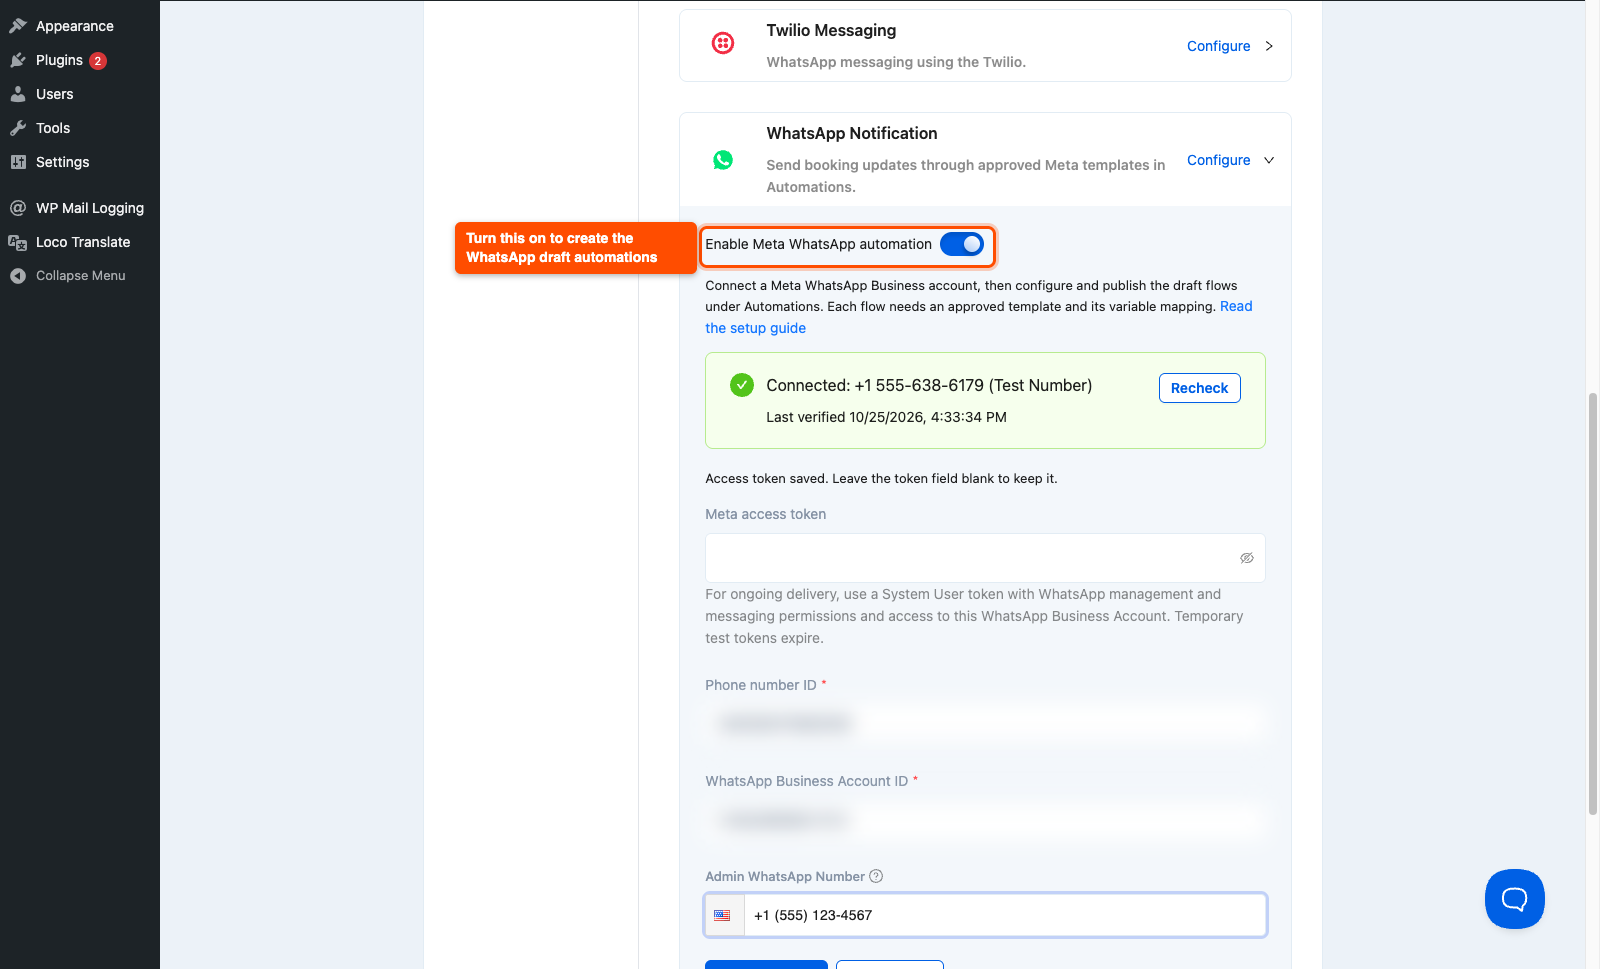Click the Settings sliders icon
The height and width of the screenshot is (969, 1600).
(18, 162)
